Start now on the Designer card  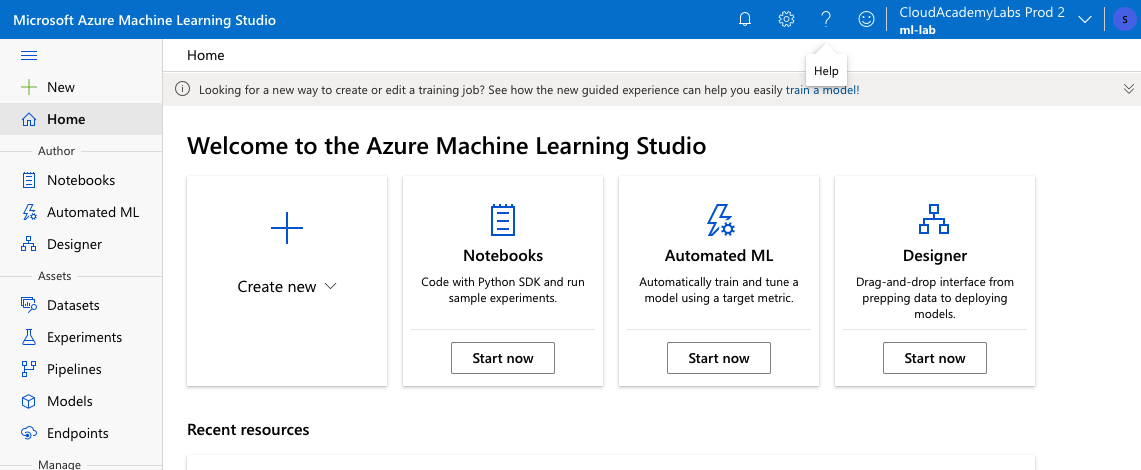pyautogui.click(x=935, y=358)
